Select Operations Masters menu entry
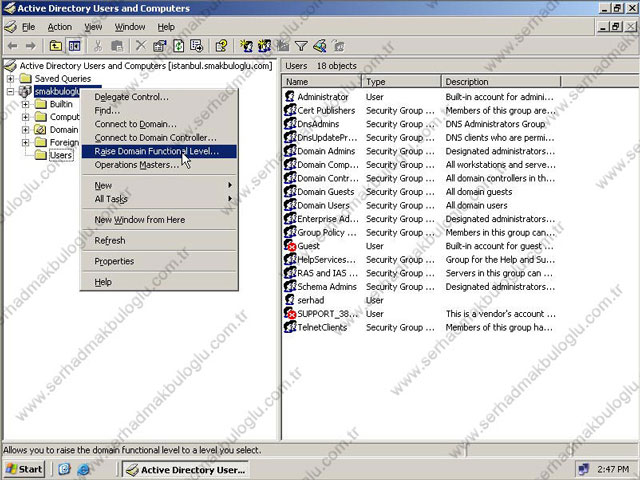640x480 pixels. pyautogui.click(x=159, y=165)
